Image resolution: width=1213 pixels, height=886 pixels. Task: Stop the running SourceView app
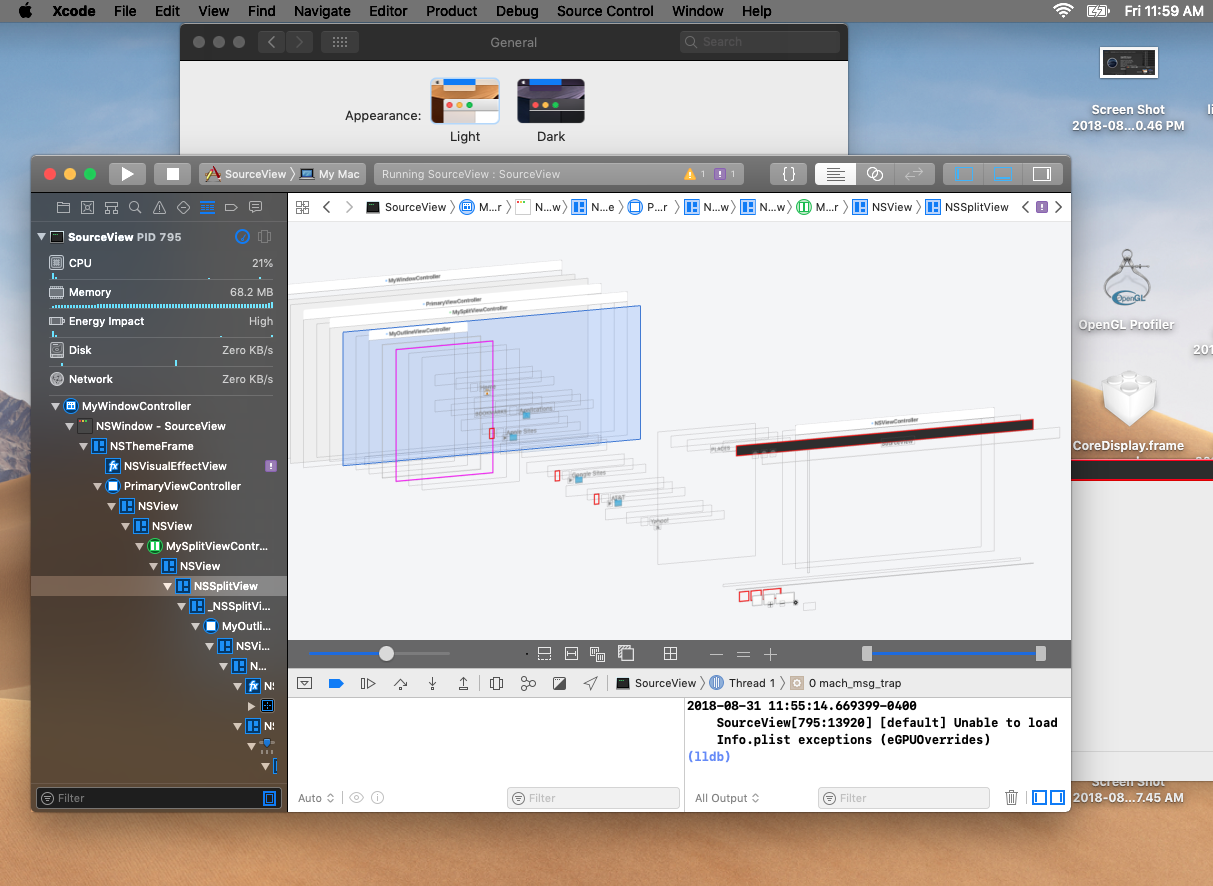[x=172, y=173]
